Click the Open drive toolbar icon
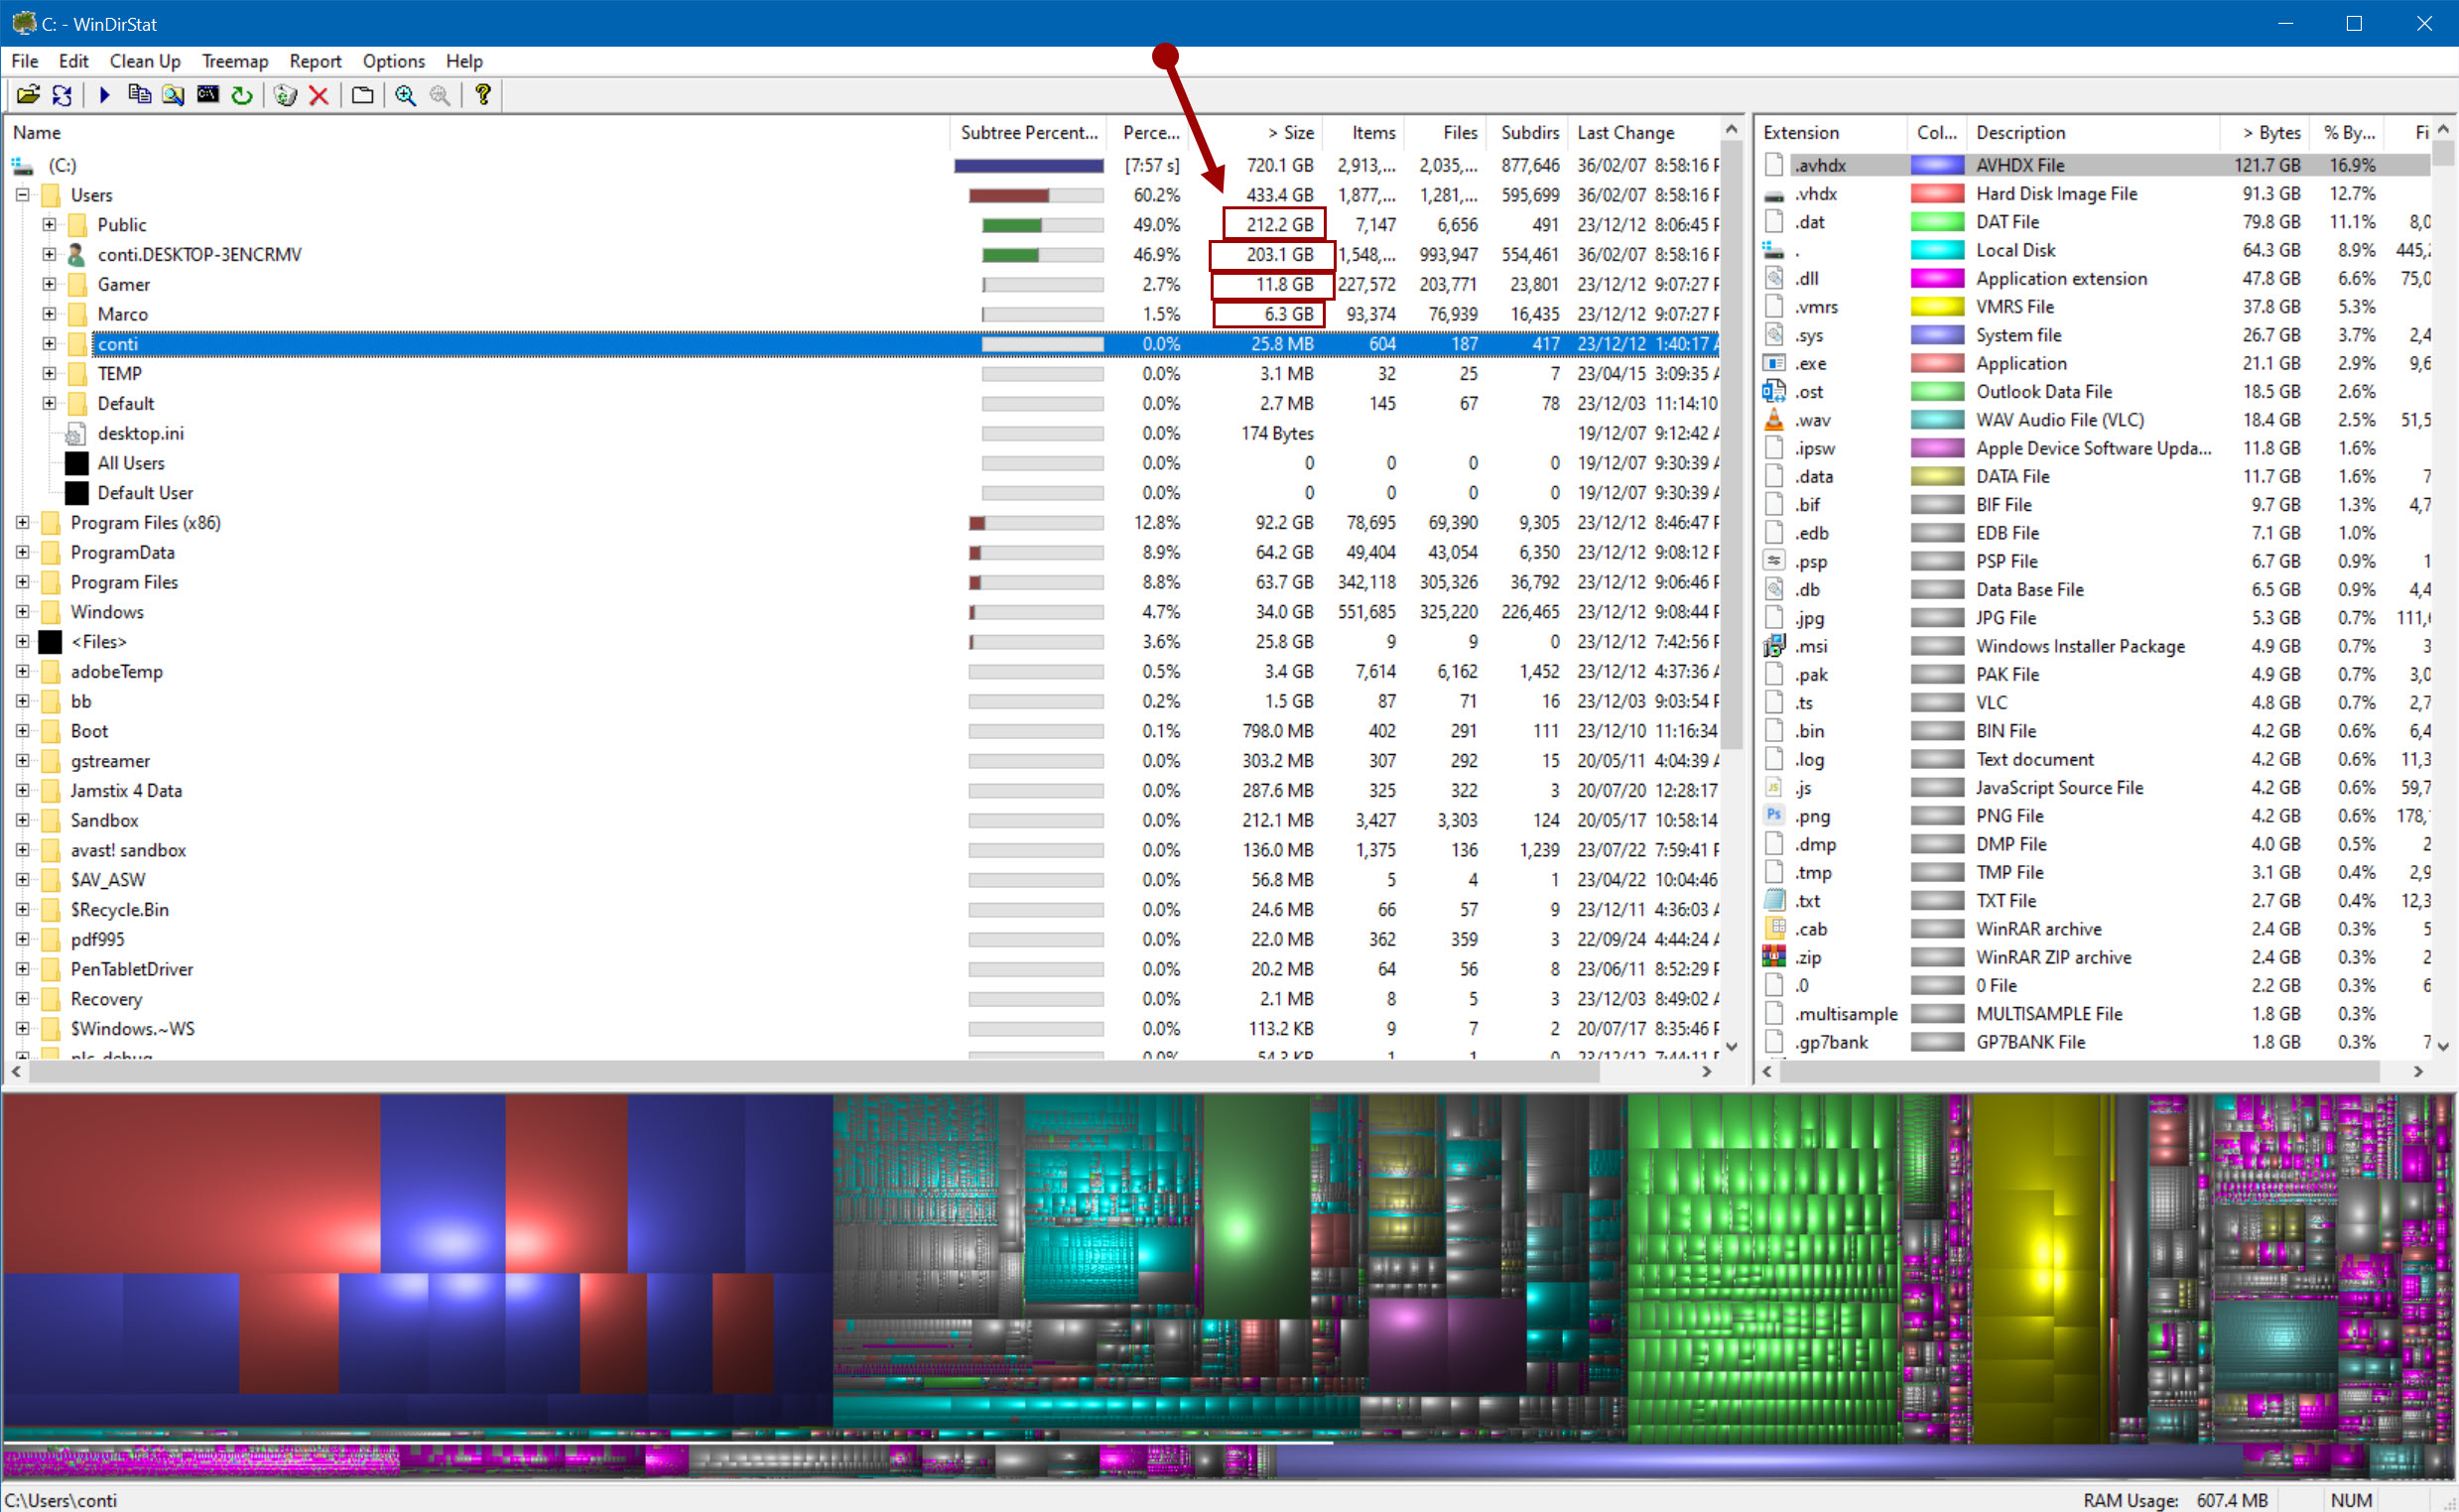Image resolution: width=2459 pixels, height=1512 pixels. (x=28, y=95)
